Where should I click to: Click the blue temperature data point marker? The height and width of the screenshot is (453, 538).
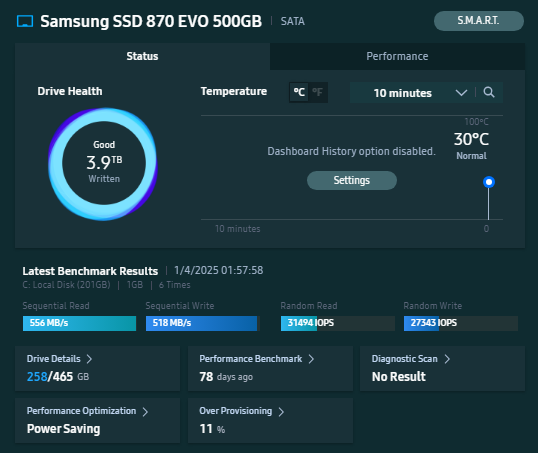[x=489, y=182]
